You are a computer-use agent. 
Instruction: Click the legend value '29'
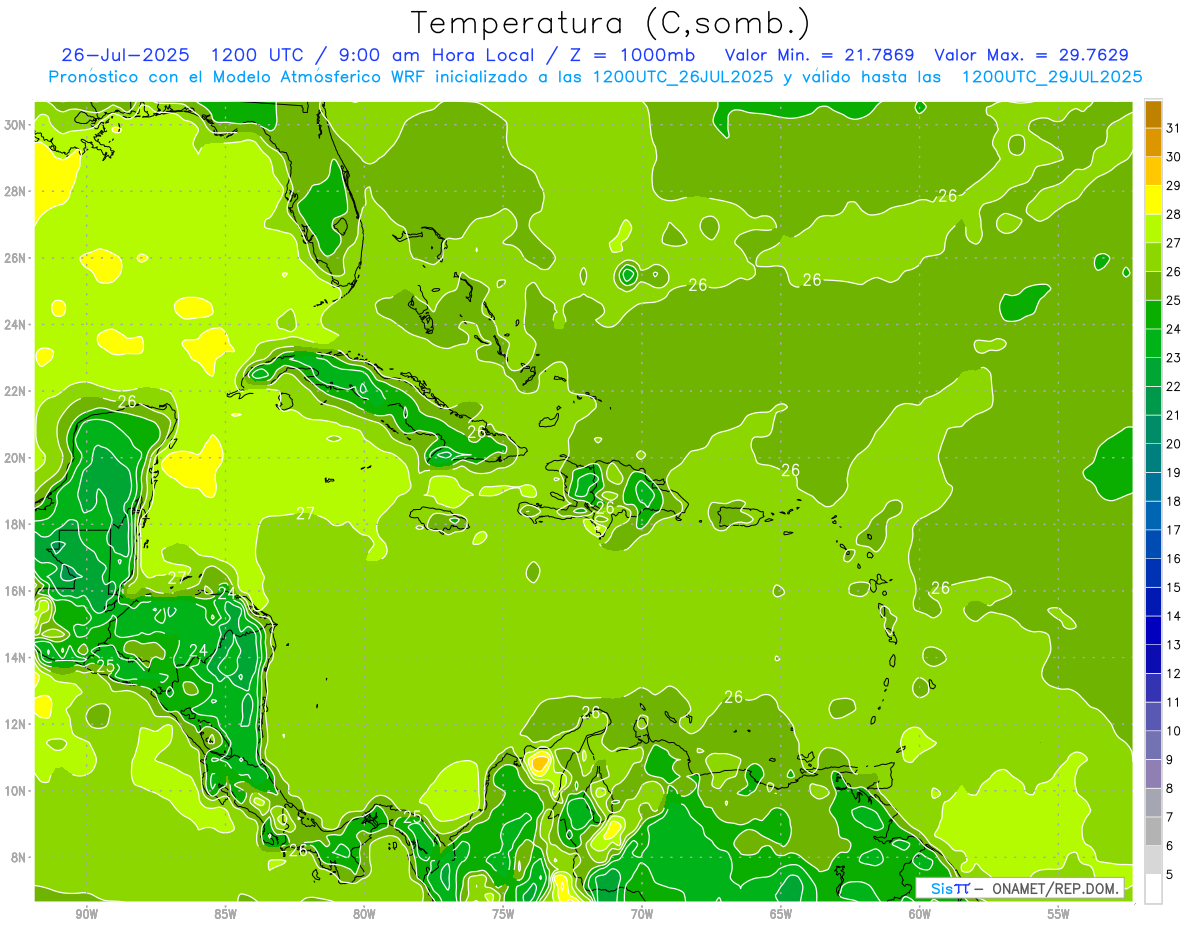click(x=1174, y=185)
